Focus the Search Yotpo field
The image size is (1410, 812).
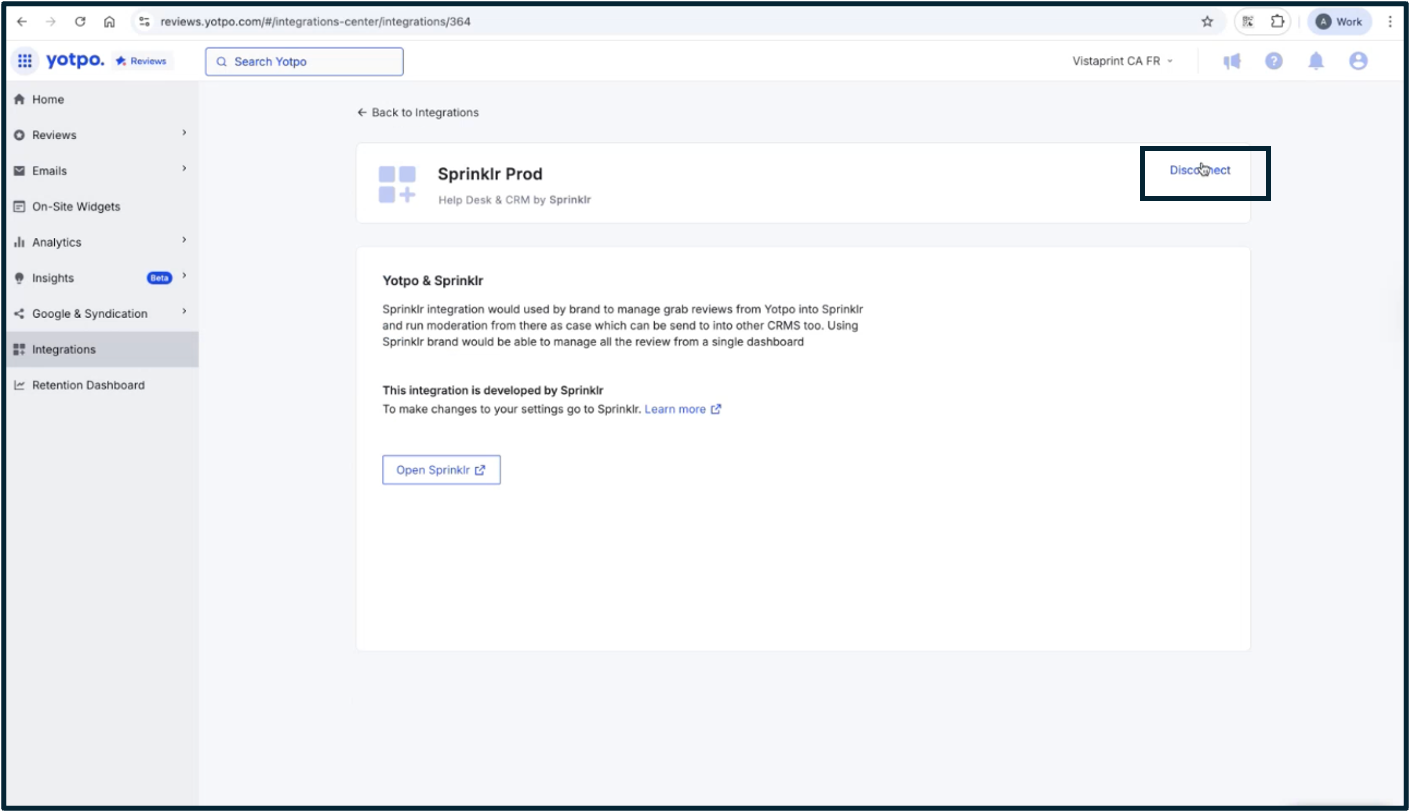[x=304, y=61]
